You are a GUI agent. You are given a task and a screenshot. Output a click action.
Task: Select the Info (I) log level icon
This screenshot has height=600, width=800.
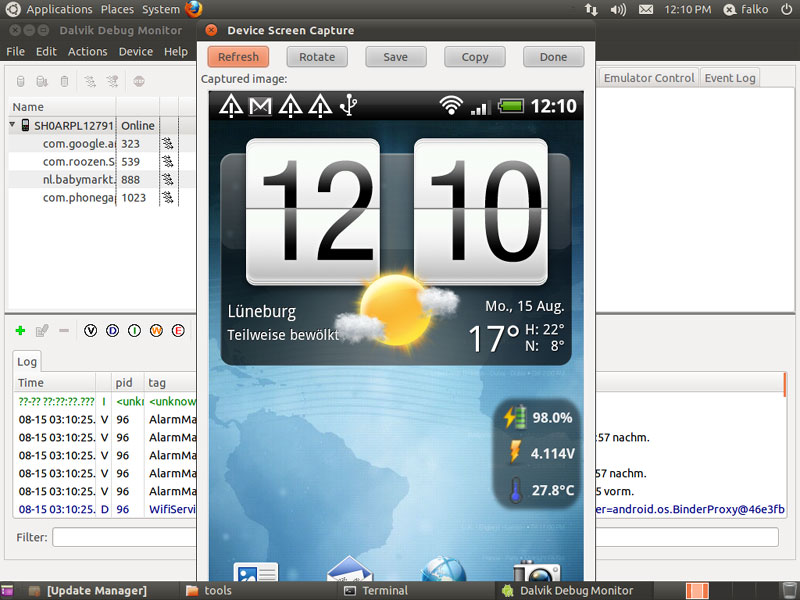(x=135, y=330)
